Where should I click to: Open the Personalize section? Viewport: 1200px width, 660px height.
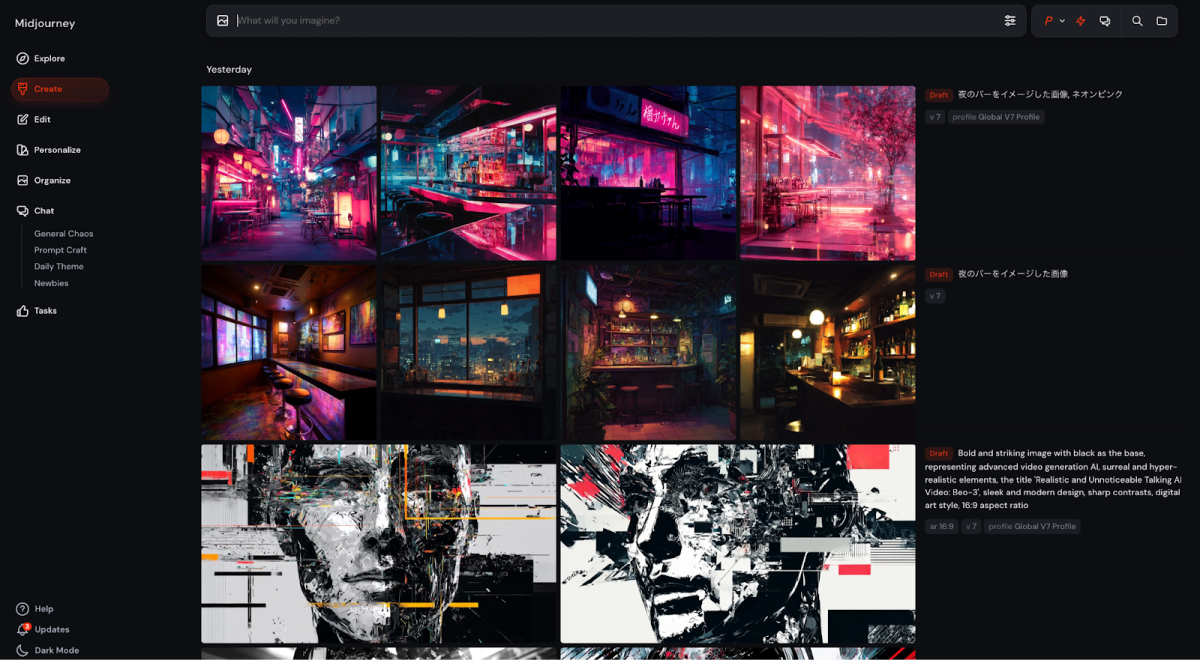tap(57, 150)
